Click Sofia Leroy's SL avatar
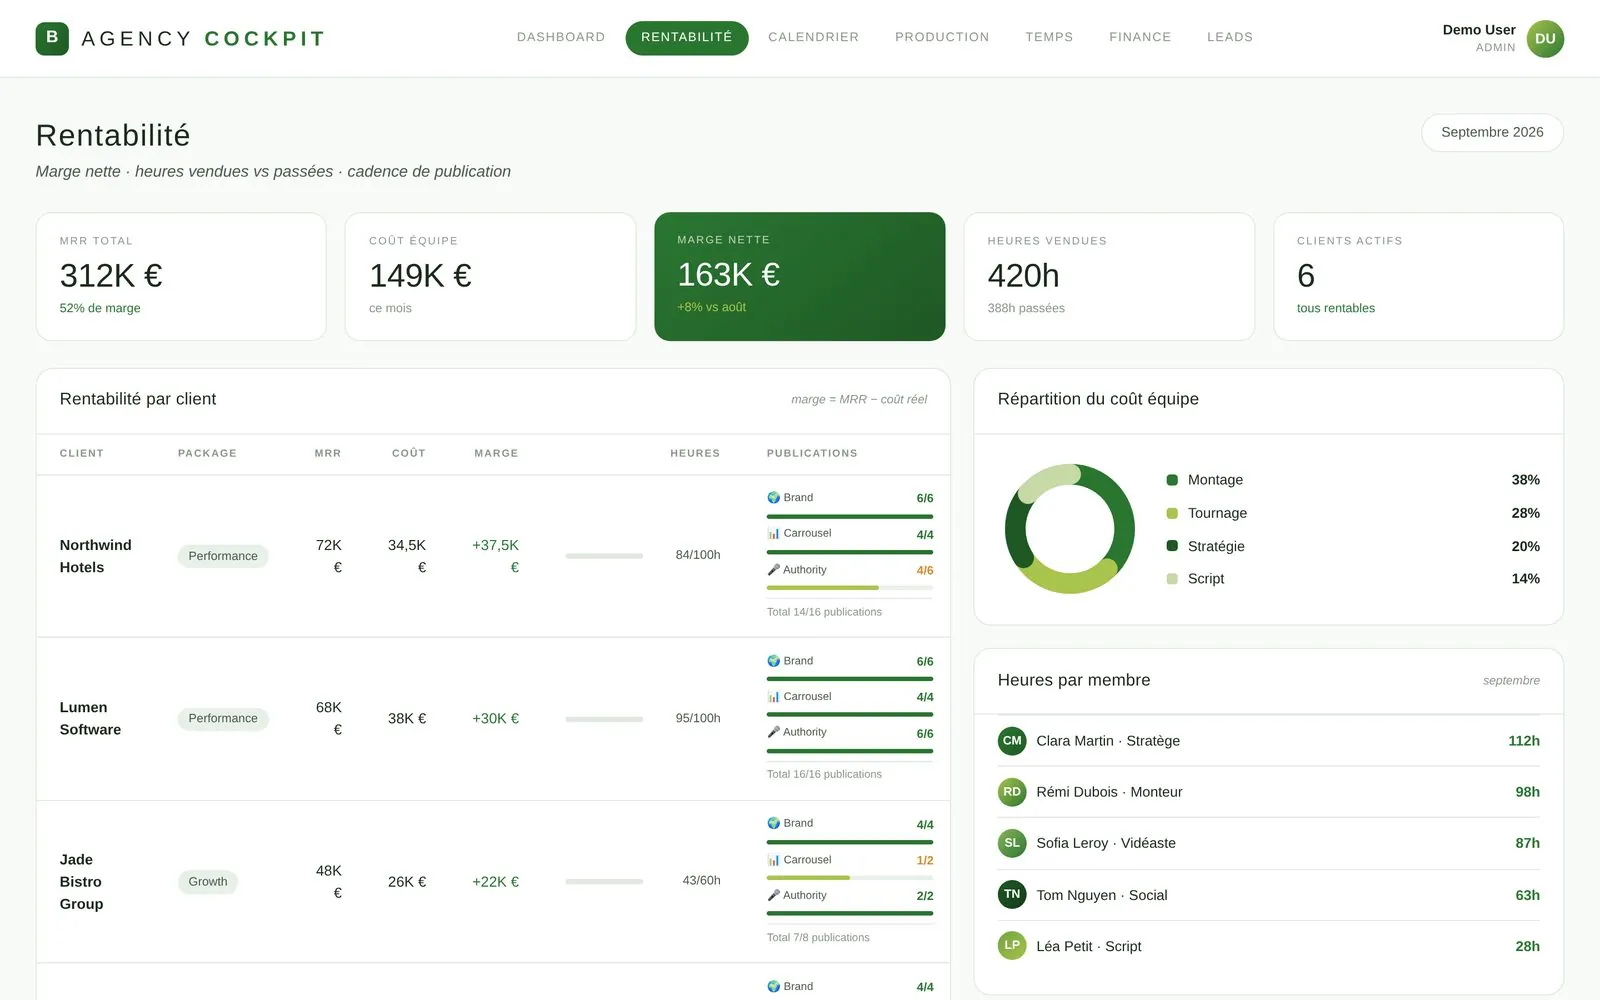Image resolution: width=1600 pixels, height=1000 pixels. [x=1012, y=843]
